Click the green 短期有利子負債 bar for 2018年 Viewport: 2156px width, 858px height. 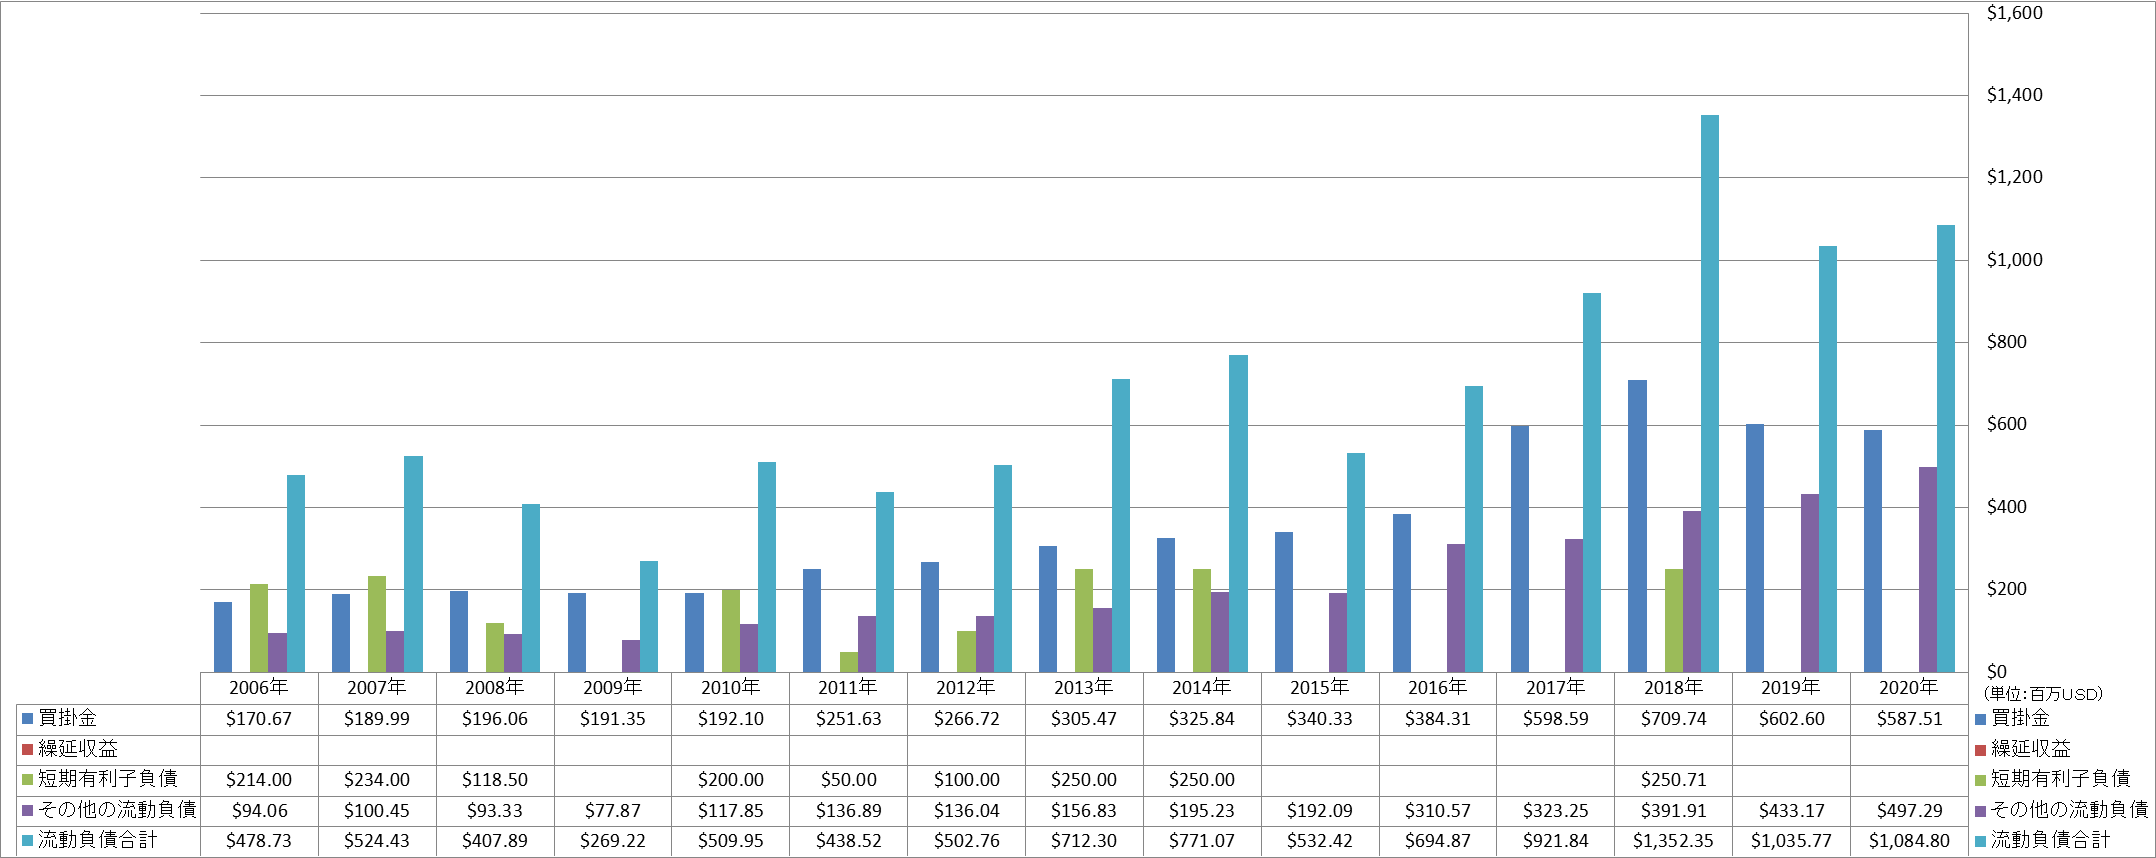click(1674, 620)
